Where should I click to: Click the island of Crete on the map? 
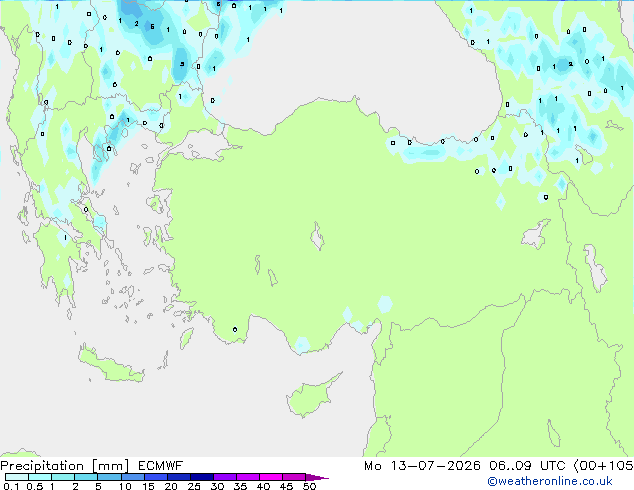tap(110, 366)
